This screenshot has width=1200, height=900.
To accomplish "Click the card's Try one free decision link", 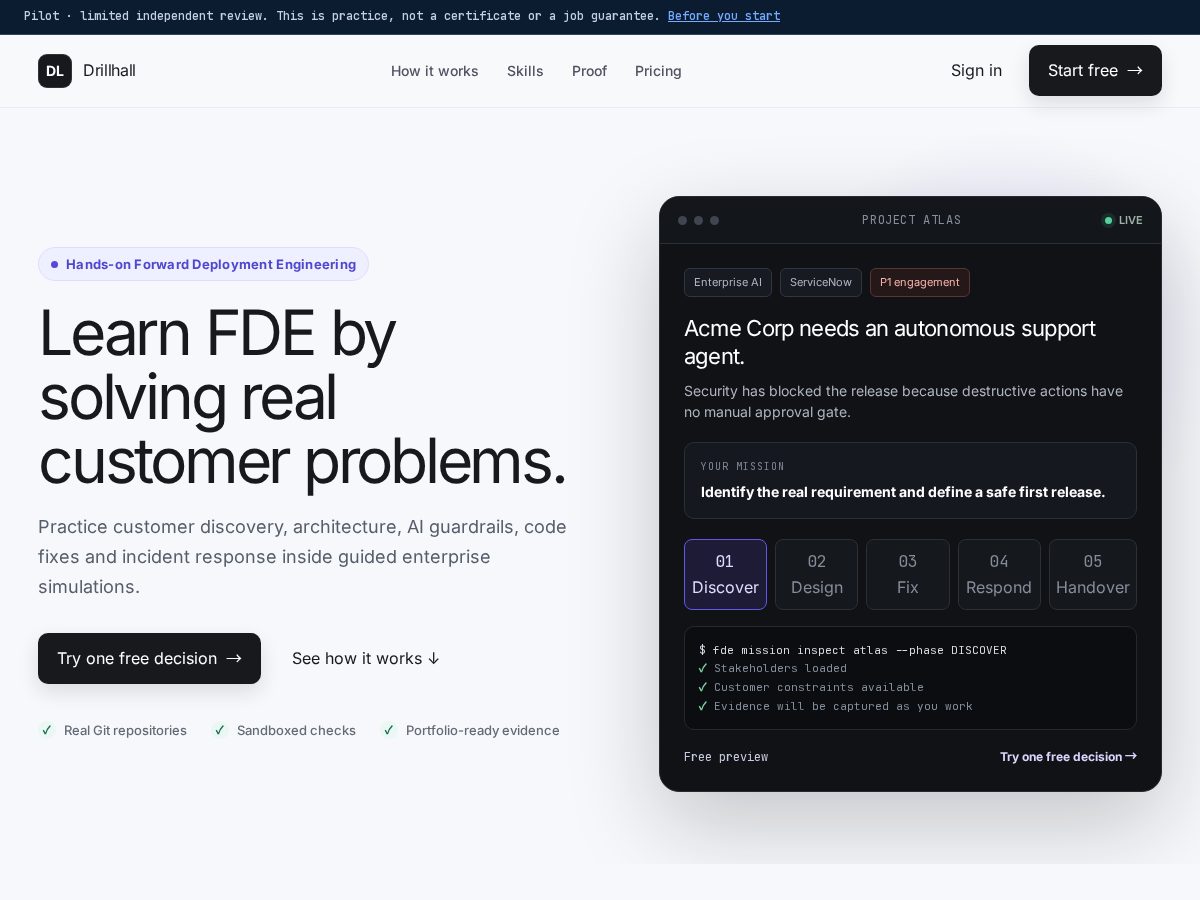I will (1068, 756).
